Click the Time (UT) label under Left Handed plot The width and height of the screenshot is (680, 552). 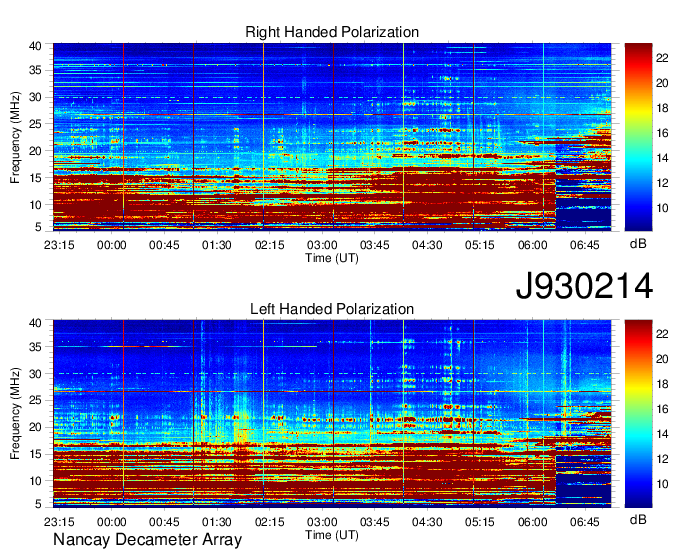[332, 535]
